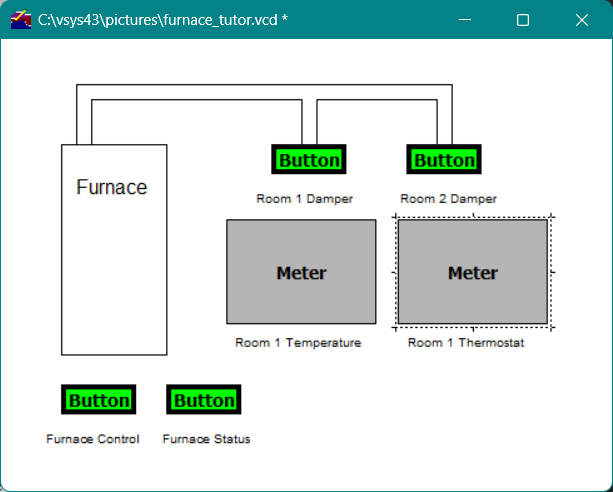Viewport: 613px width, 492px height.
Task: Close the furnace_tutor.vcd window
Action: [x=582, y=20]
